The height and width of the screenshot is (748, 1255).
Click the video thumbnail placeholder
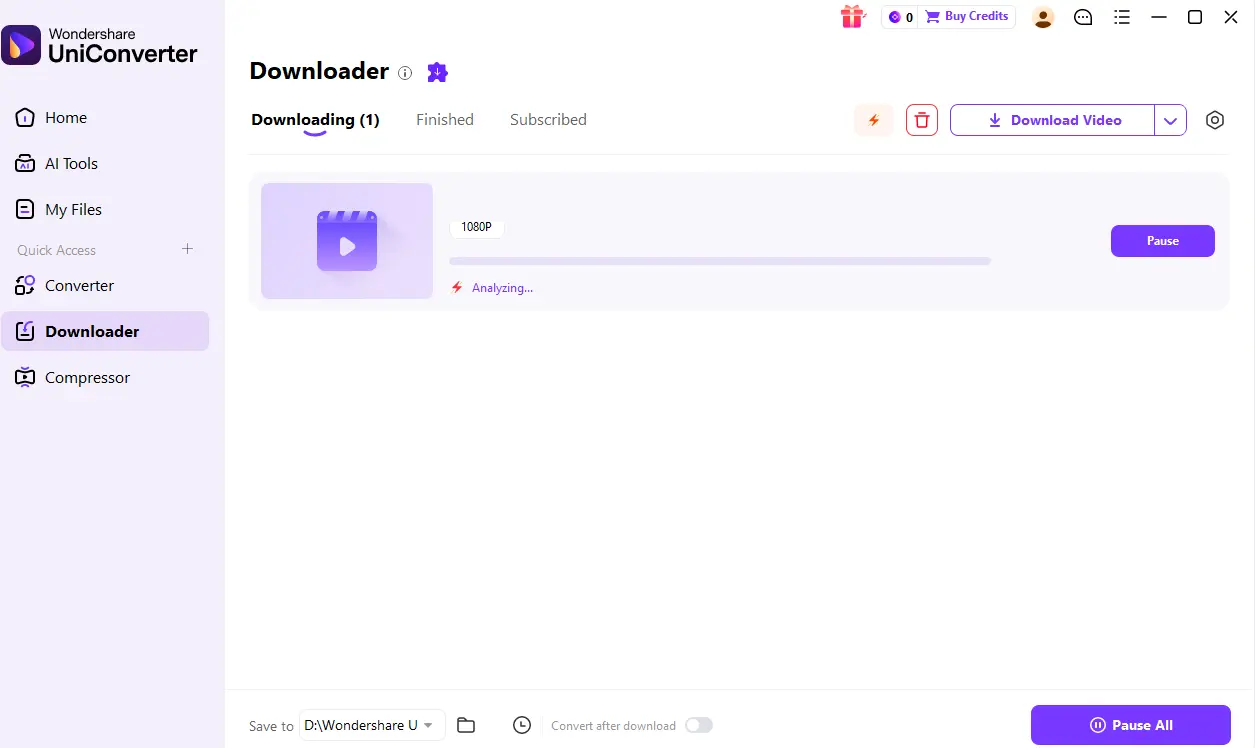pyautogui.click(x=347, y=241)
